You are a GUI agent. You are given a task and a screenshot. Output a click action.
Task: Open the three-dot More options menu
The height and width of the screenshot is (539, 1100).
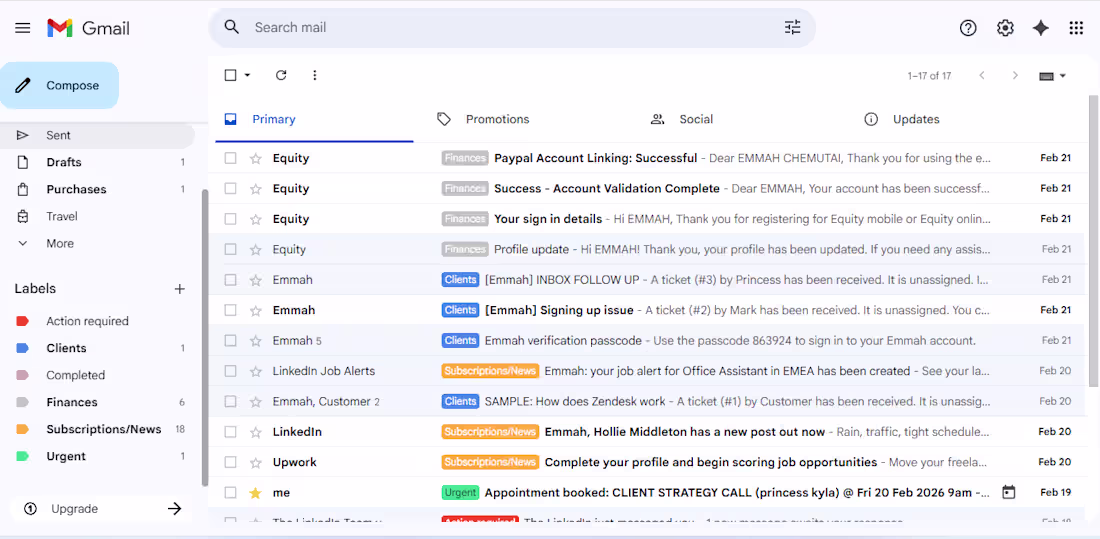click(315, 75)
